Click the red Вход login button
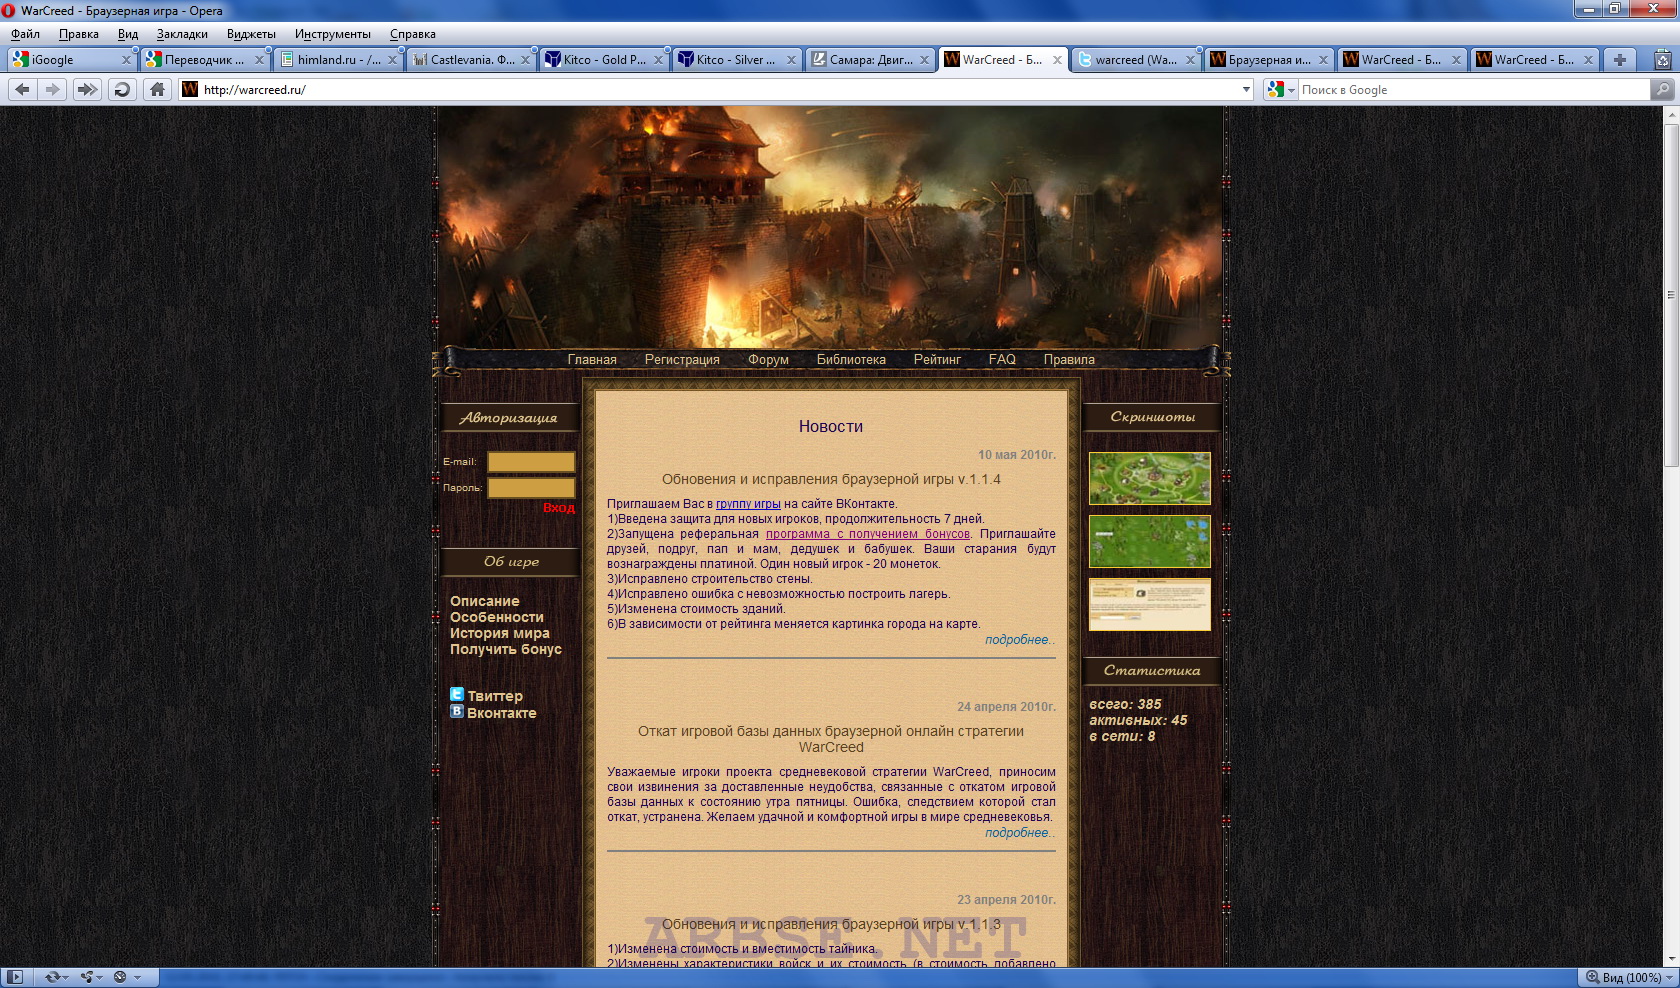This screenshot has height=988, width=1680. (x=559, y=508)
